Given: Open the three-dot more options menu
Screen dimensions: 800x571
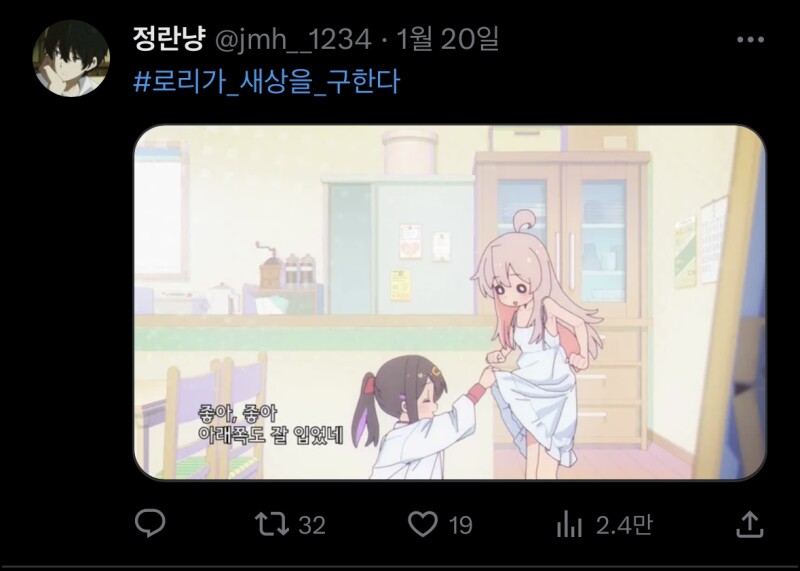Looking at the screenshot, I should pyautogui.click(x=750, y=40).
